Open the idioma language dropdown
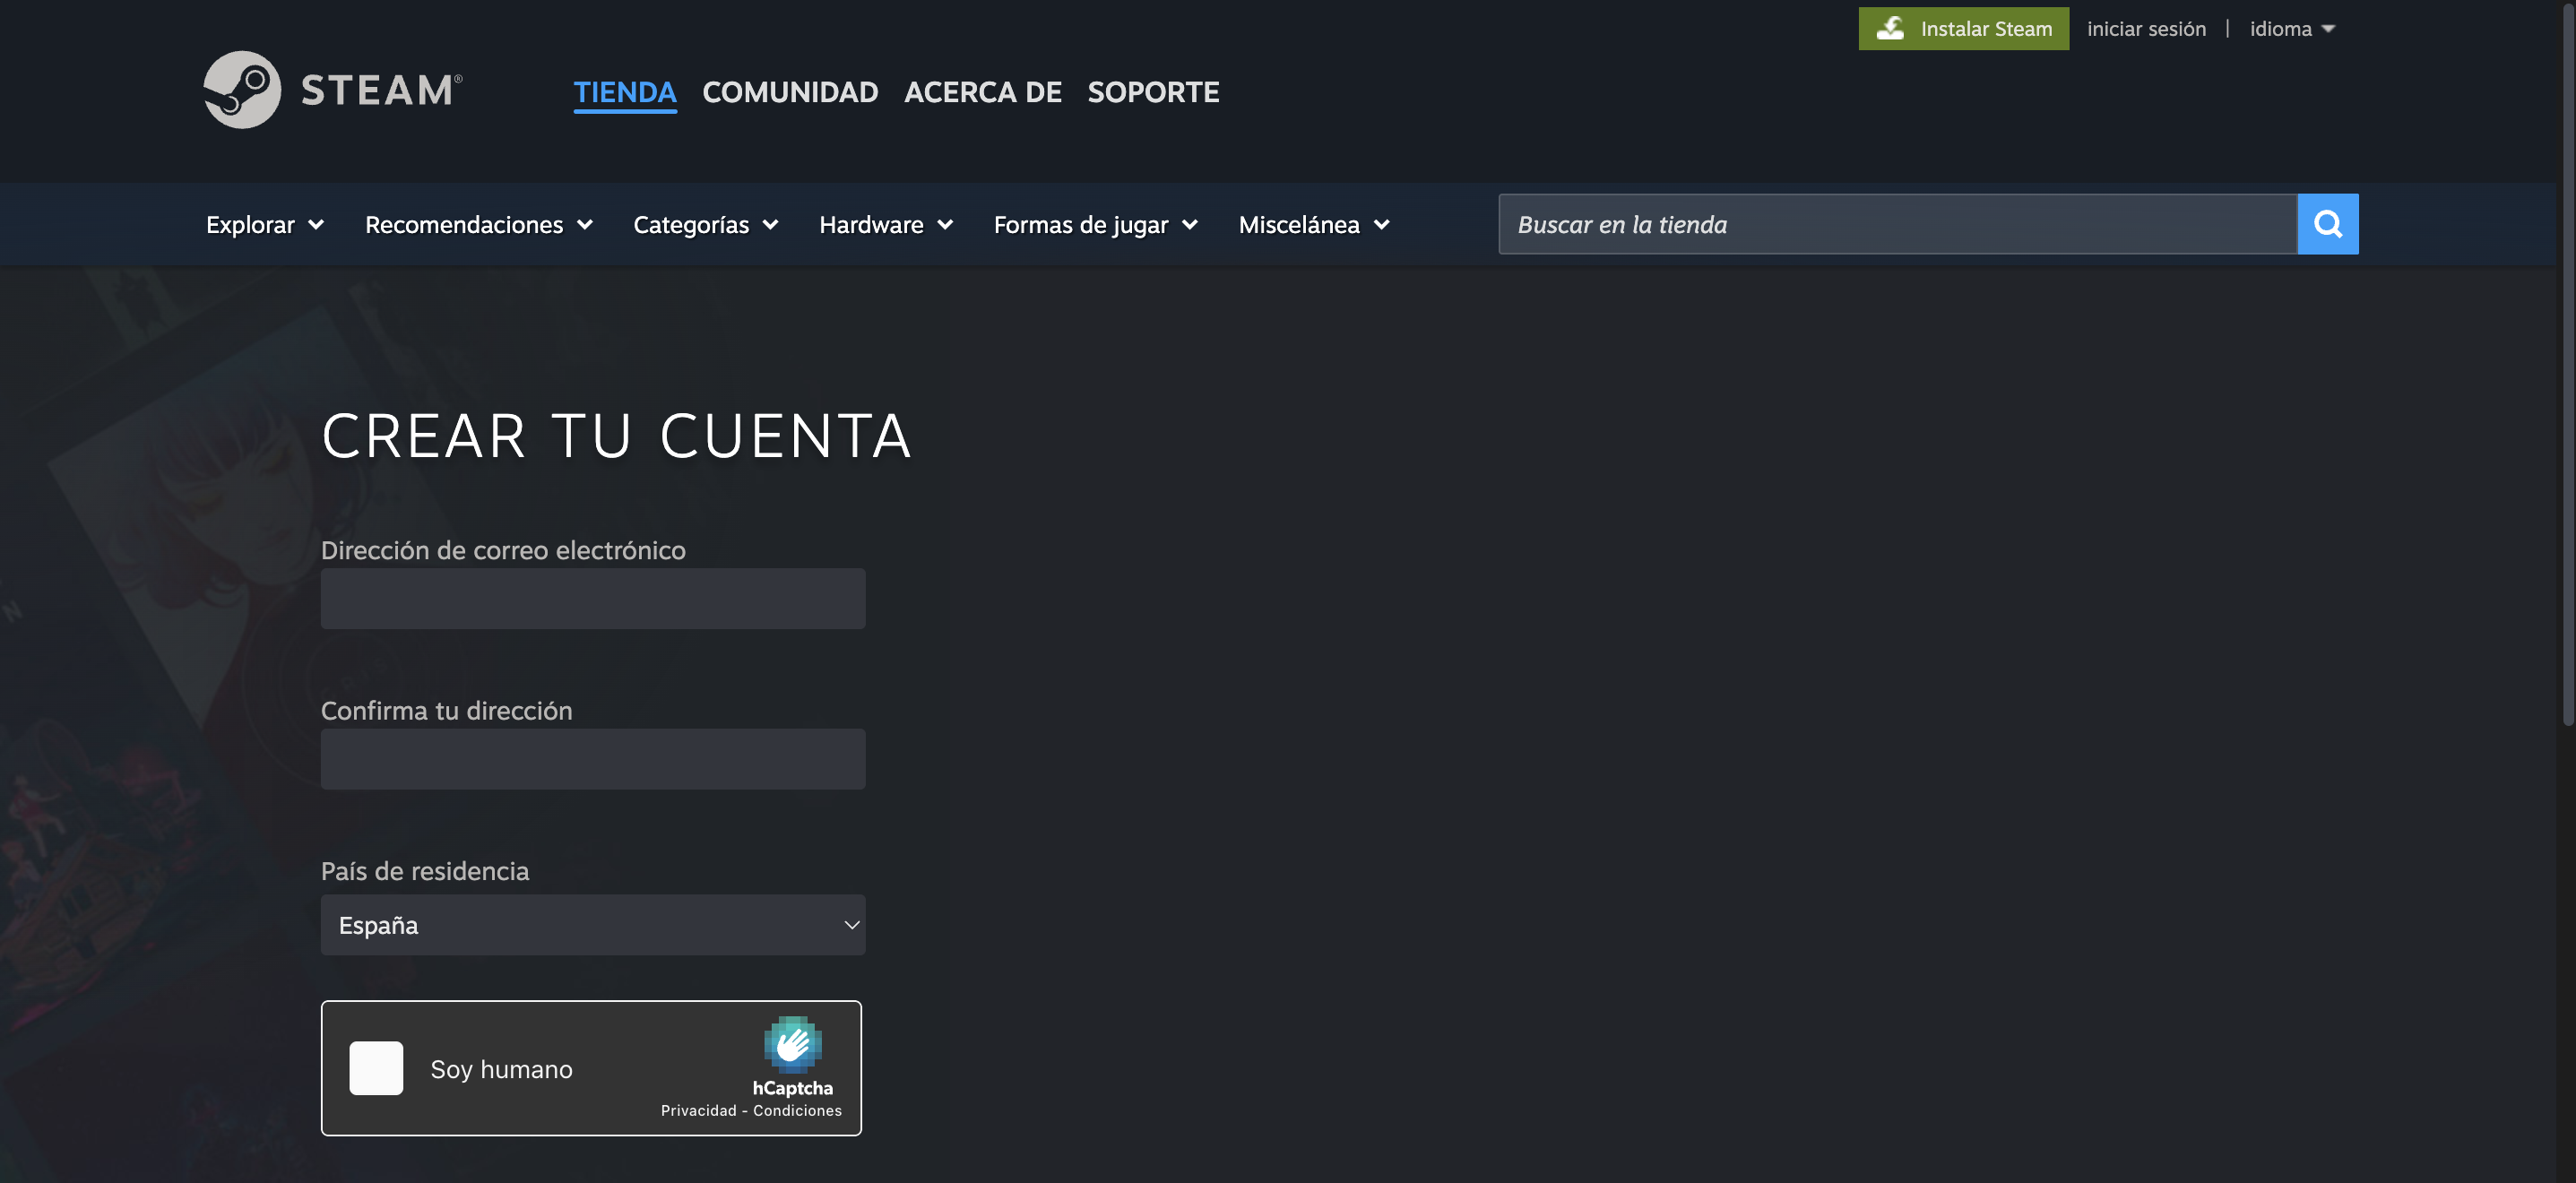This screenshot has height=1183, width=2576. (2291, 29)
